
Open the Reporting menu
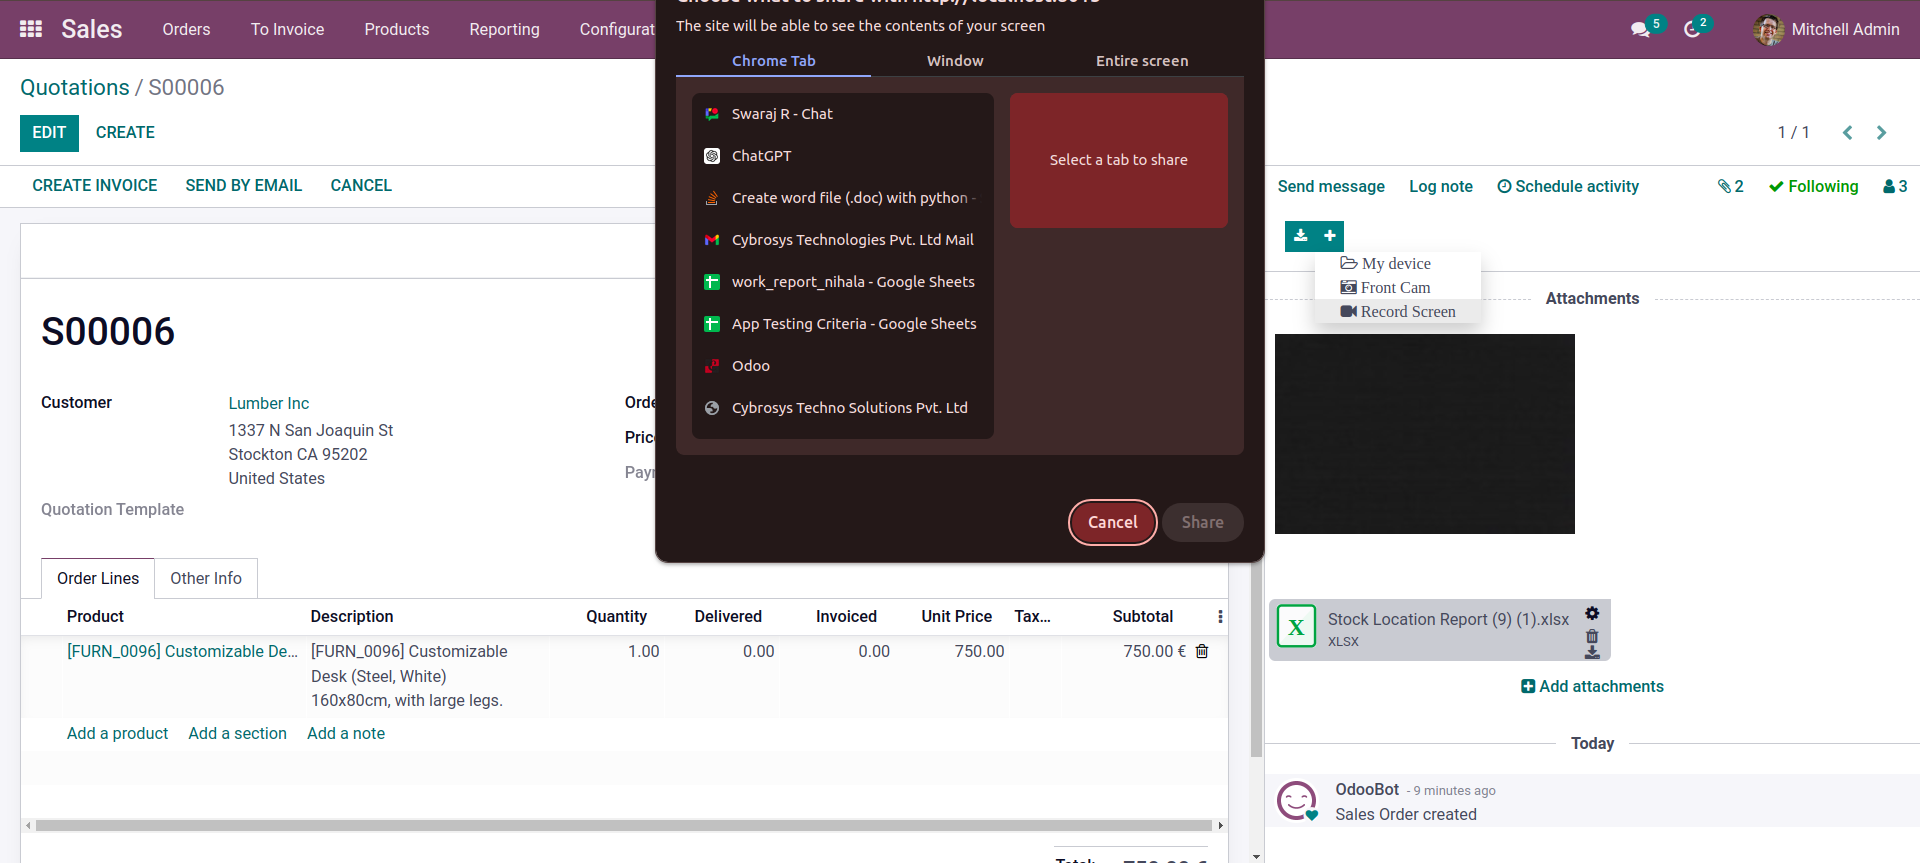point(504,30)
